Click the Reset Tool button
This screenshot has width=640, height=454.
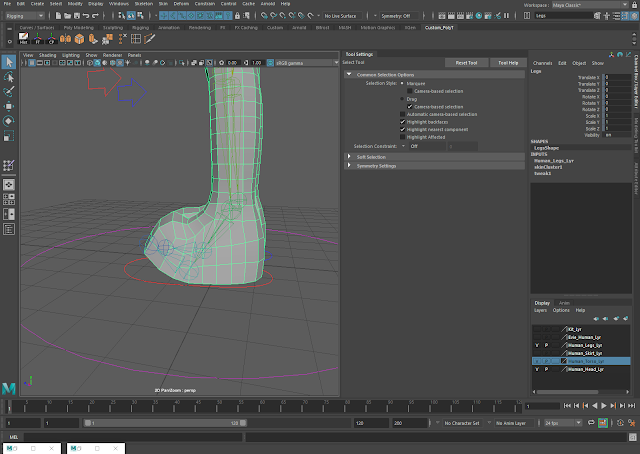pos(466,62)
